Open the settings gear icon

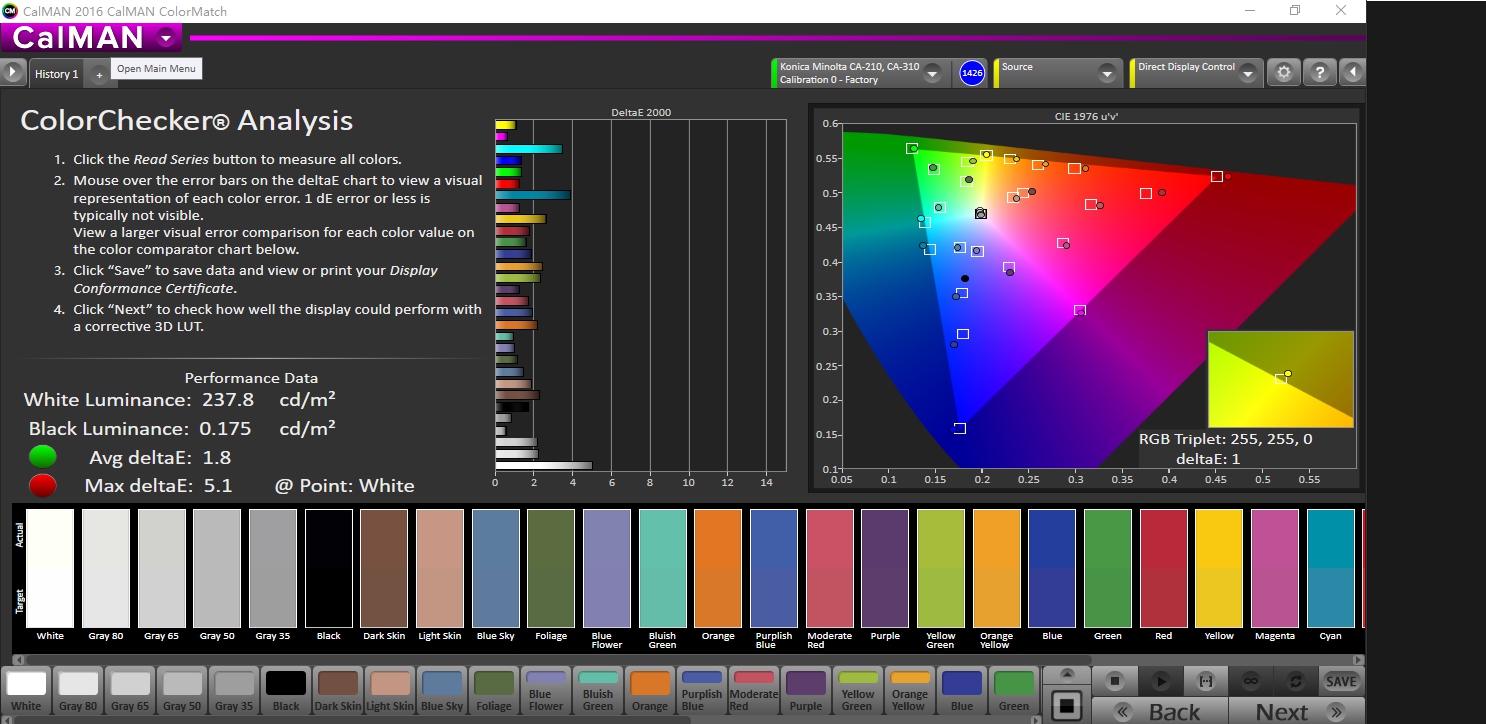[x=1284, y=73]
